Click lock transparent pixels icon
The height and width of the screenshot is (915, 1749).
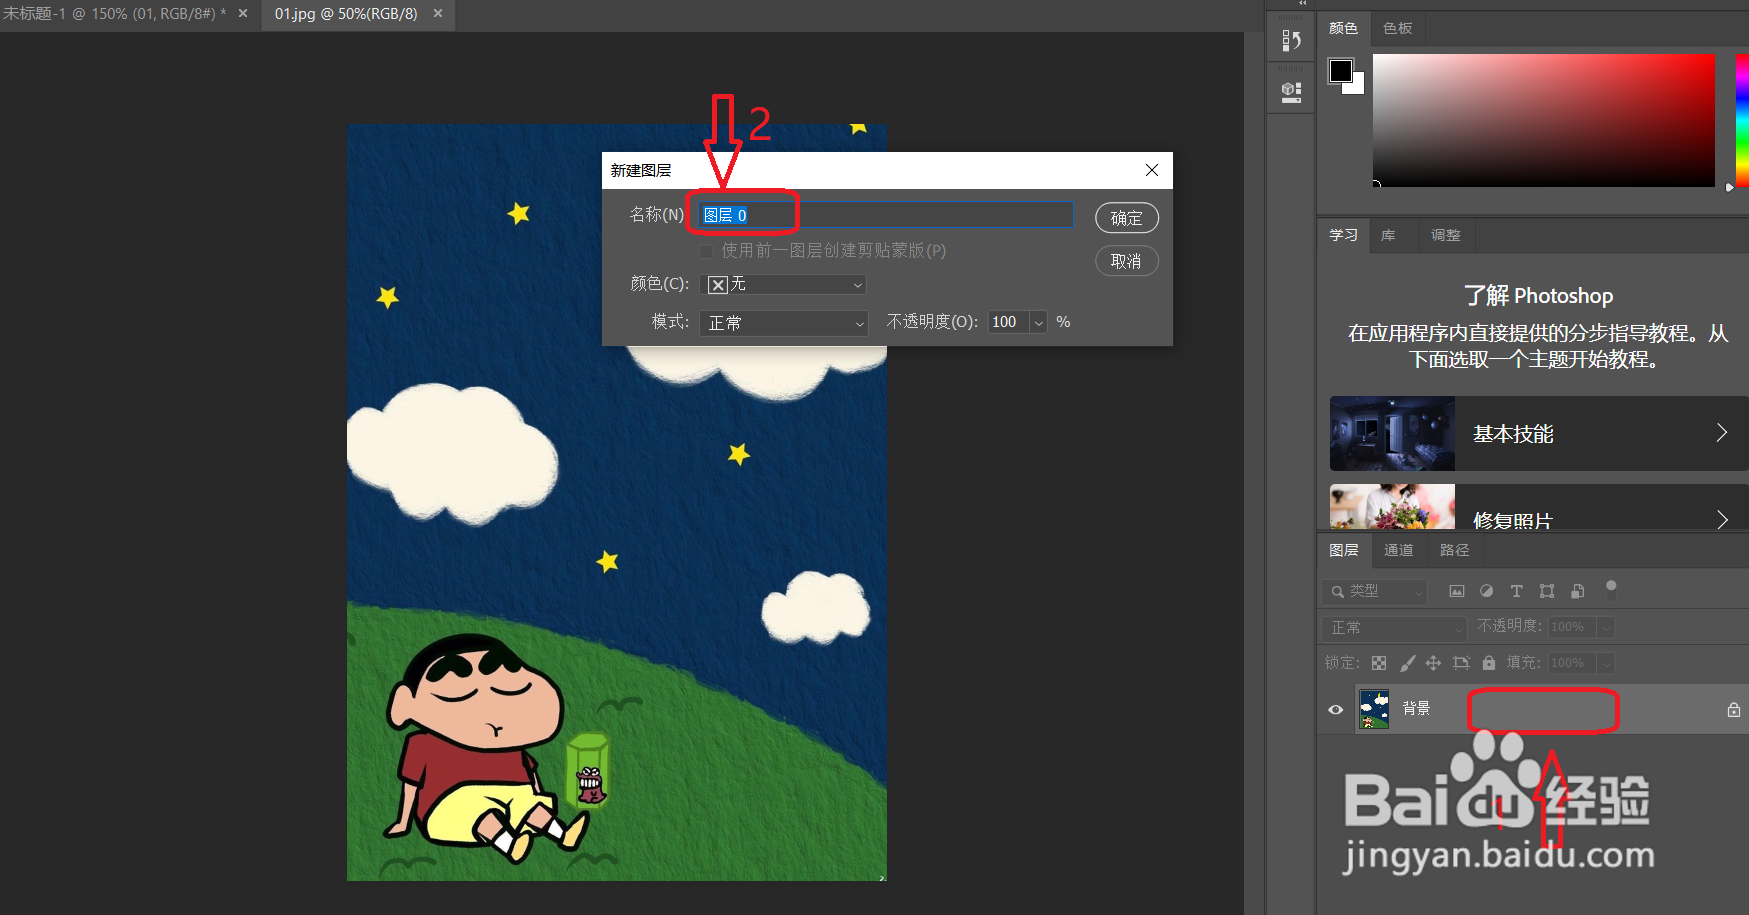click(x=1379, y=663)
